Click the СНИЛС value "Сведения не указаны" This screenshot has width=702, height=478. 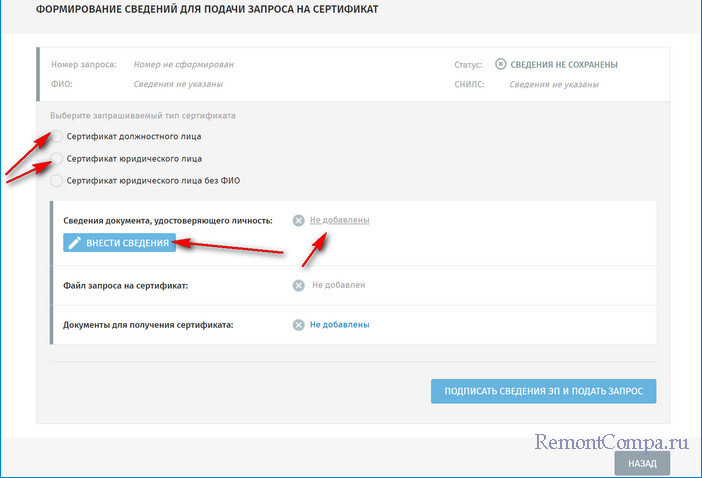click(x=554, y=84)
